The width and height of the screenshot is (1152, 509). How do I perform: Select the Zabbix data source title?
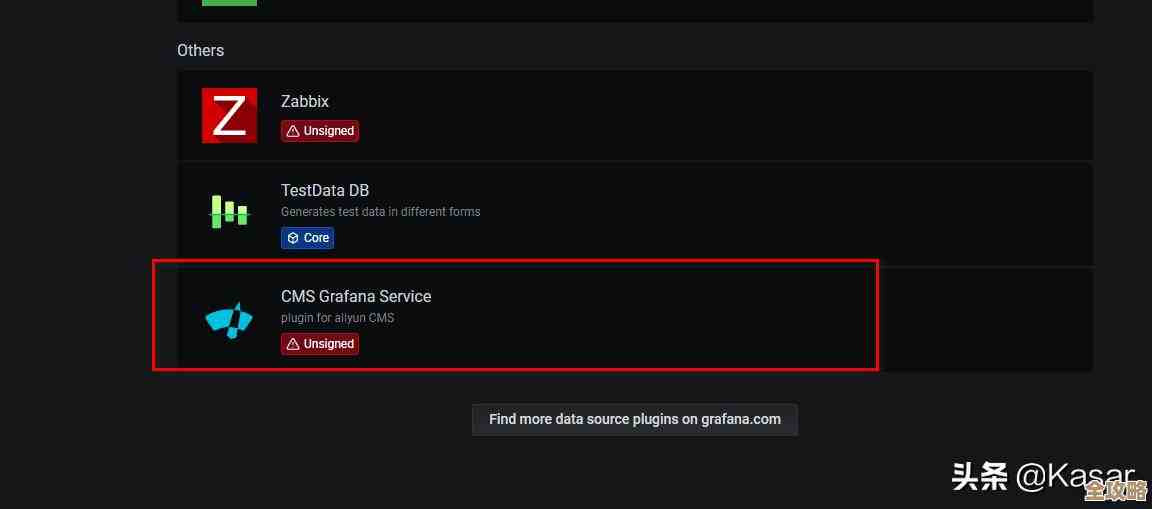[x=305, y=101]
